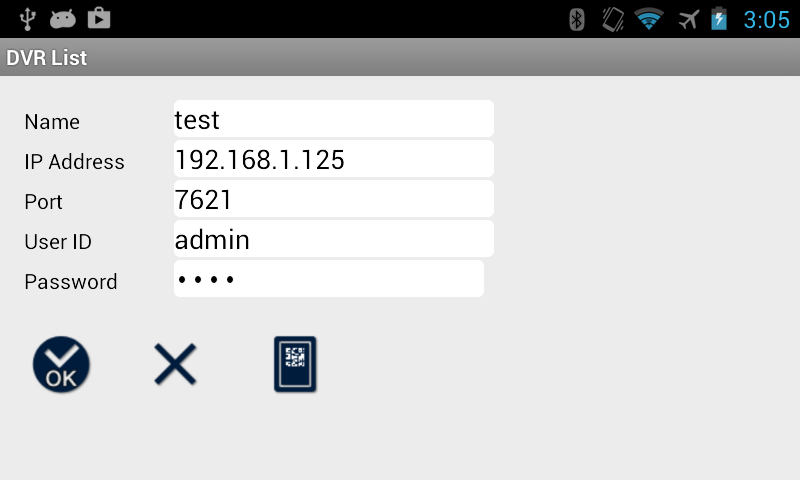The width and height of the screenshot is (800, 480).
Task: Edit the IP Address field 192.168.1.125
Action: [x=334, y=159]
